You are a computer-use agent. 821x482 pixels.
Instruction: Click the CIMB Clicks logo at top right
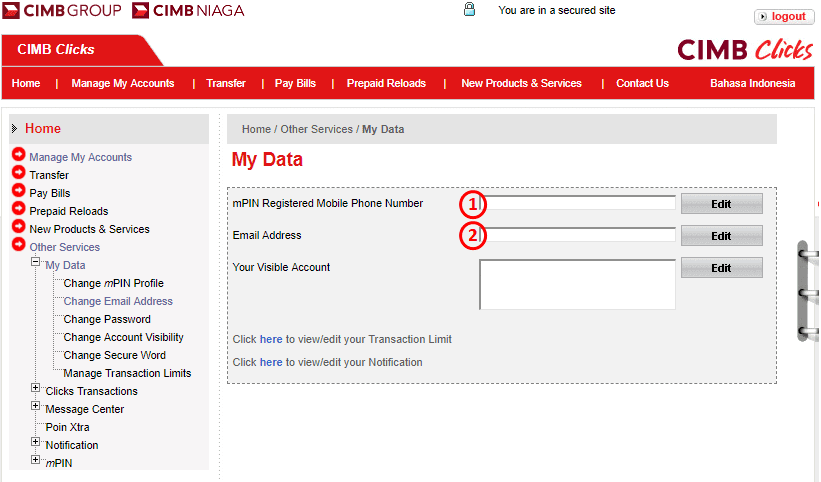click(x=745, y=50)
